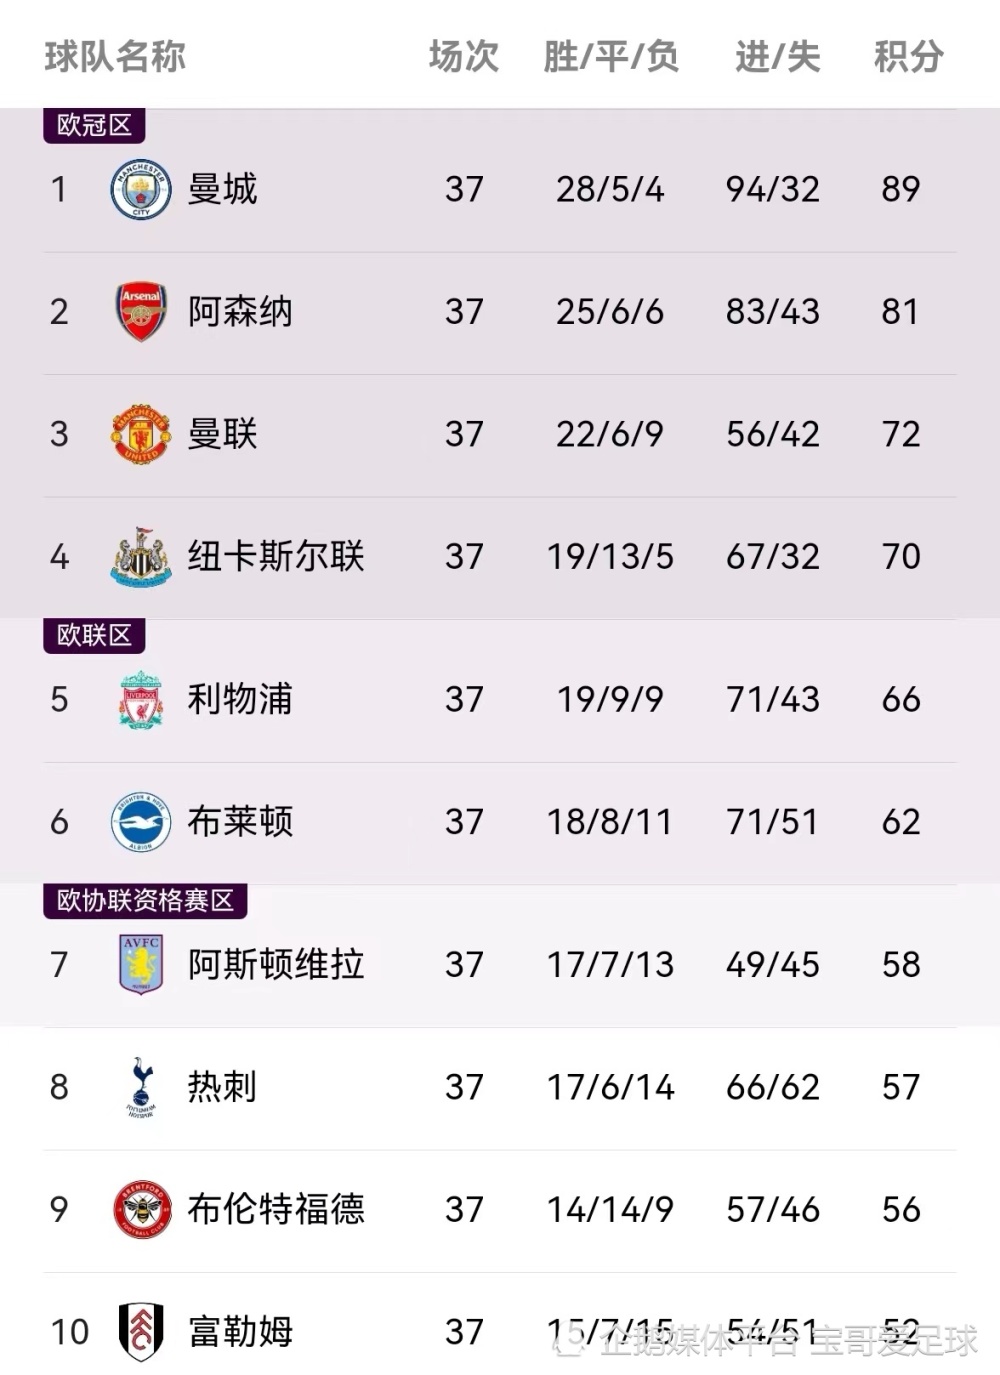Open the Brighton seagull badge
The width and height of the screenshot is (1000, 1375).
141,822
